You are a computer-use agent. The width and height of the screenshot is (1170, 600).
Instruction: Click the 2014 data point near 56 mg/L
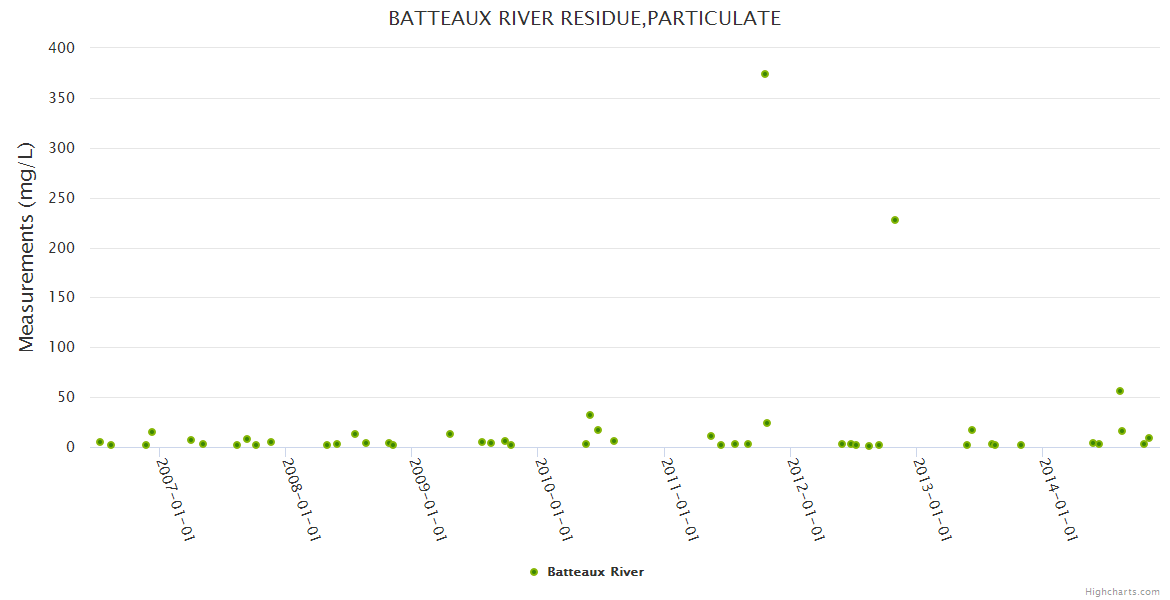point(1120,391)
